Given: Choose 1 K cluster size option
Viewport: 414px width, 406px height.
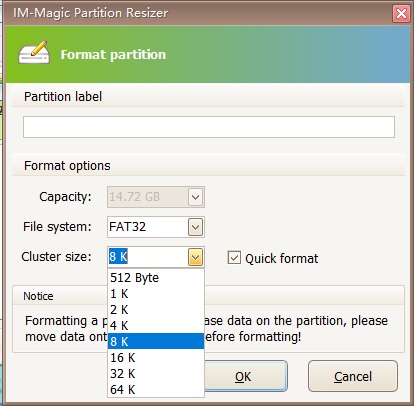Looking at the screenshot, I should pyautogui.click(x=156, y=294).
